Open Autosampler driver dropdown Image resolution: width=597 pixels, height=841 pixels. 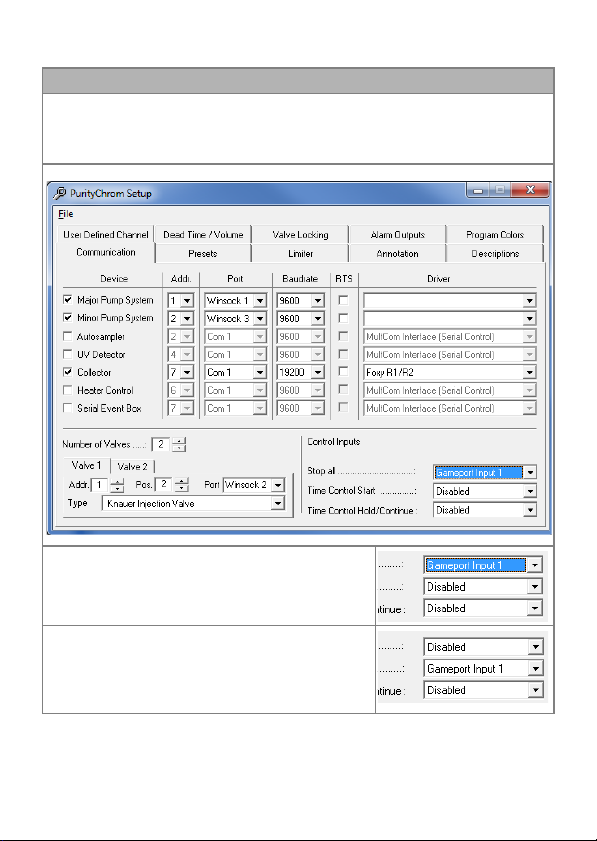coord(529,337)
